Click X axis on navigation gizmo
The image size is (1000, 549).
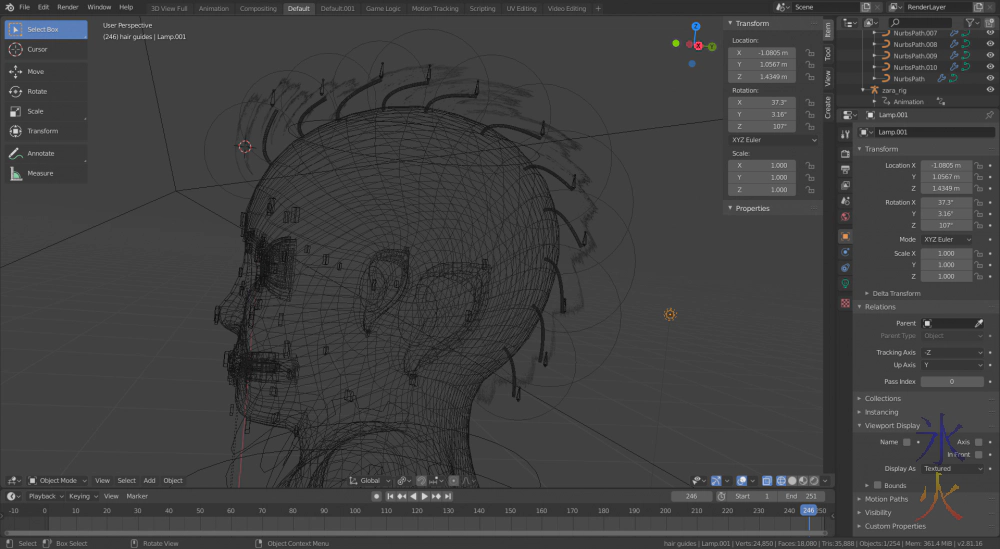(x=698, y=46)
